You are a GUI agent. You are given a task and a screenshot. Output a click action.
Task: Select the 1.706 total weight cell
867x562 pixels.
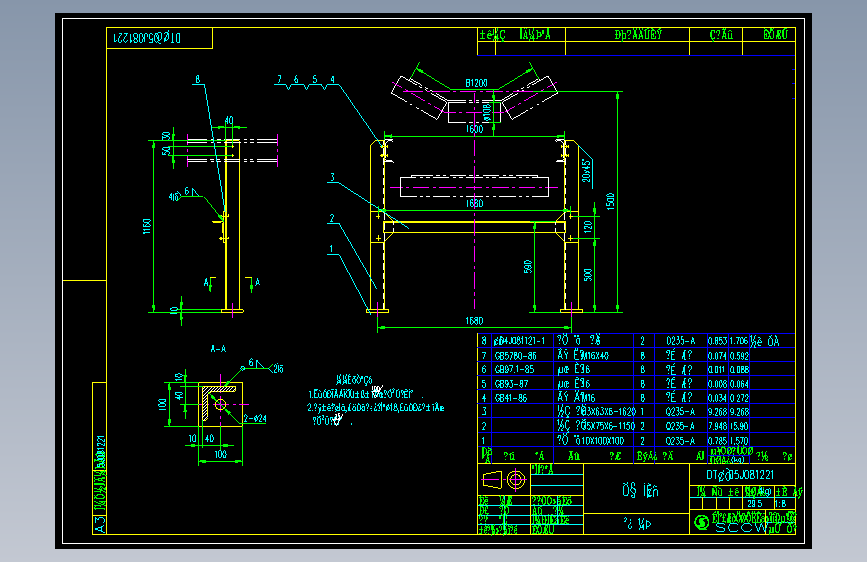[x=738, y=341]
